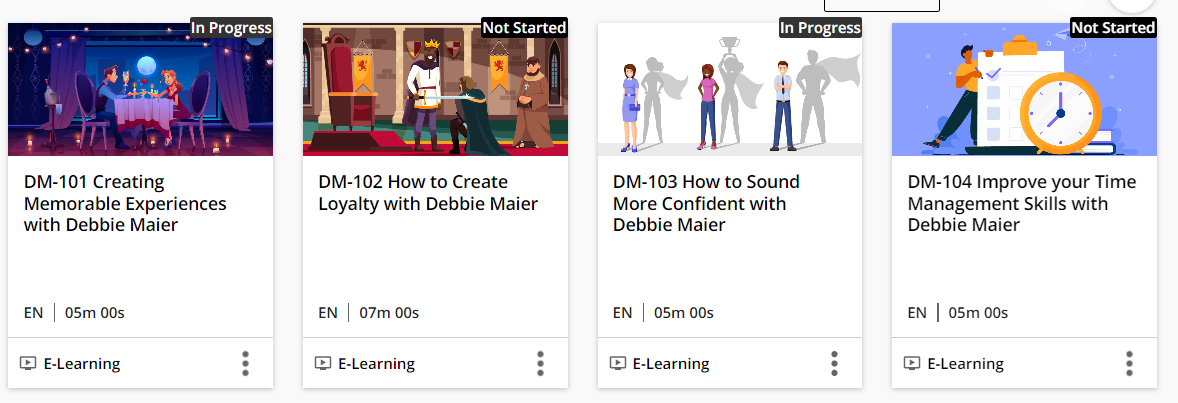
Task: Click the E-Learning play icon on DM-101
Action: [28, 363]
